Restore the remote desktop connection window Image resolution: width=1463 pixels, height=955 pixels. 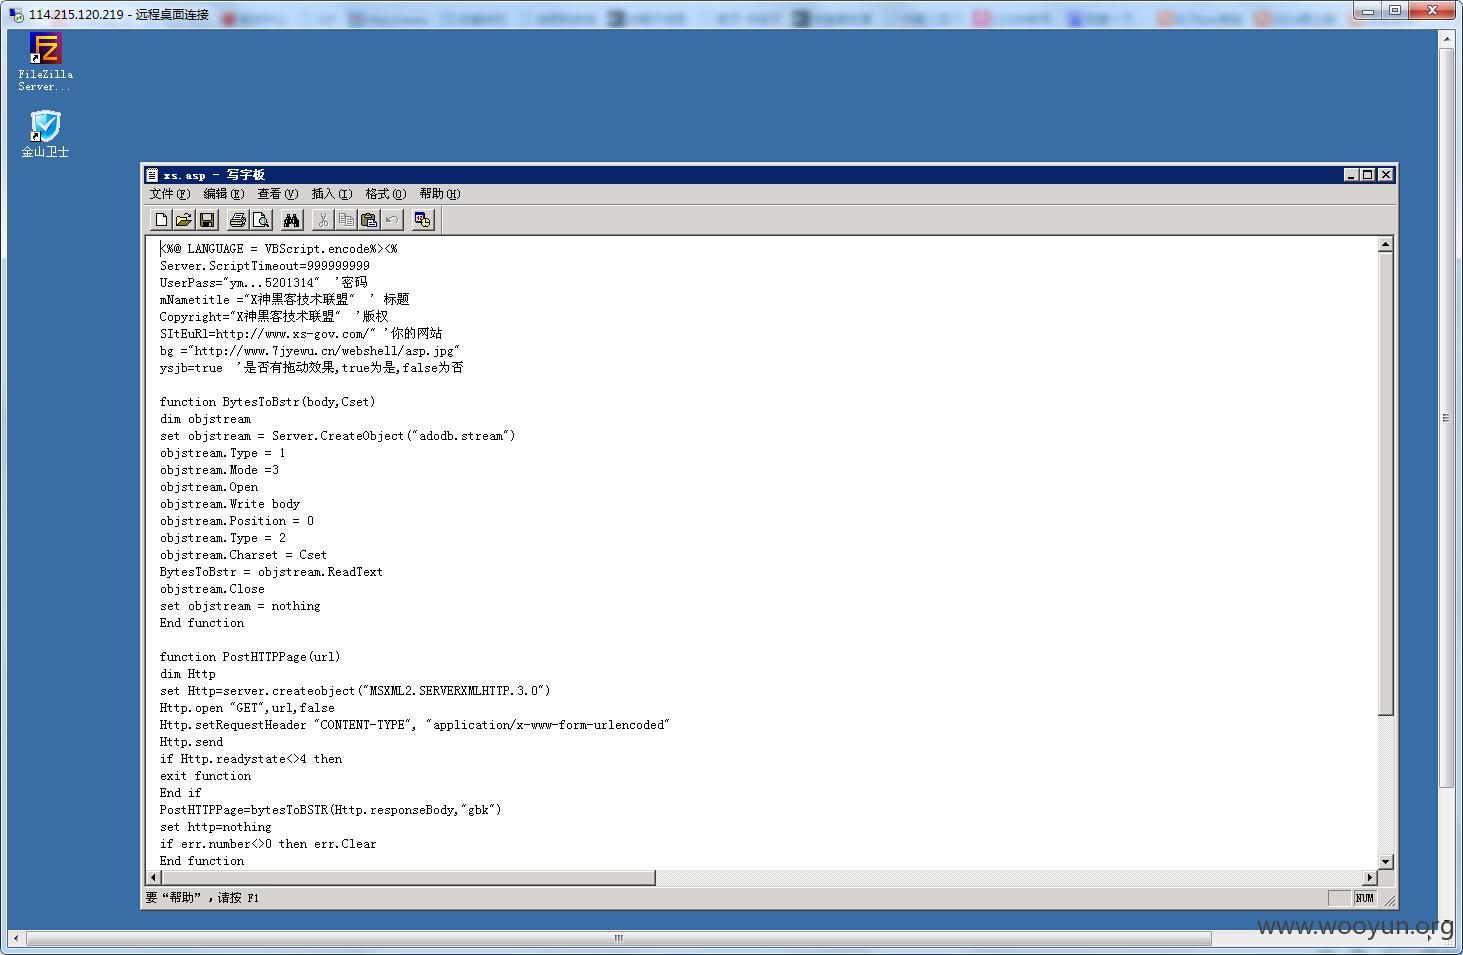coord(1394,10)
